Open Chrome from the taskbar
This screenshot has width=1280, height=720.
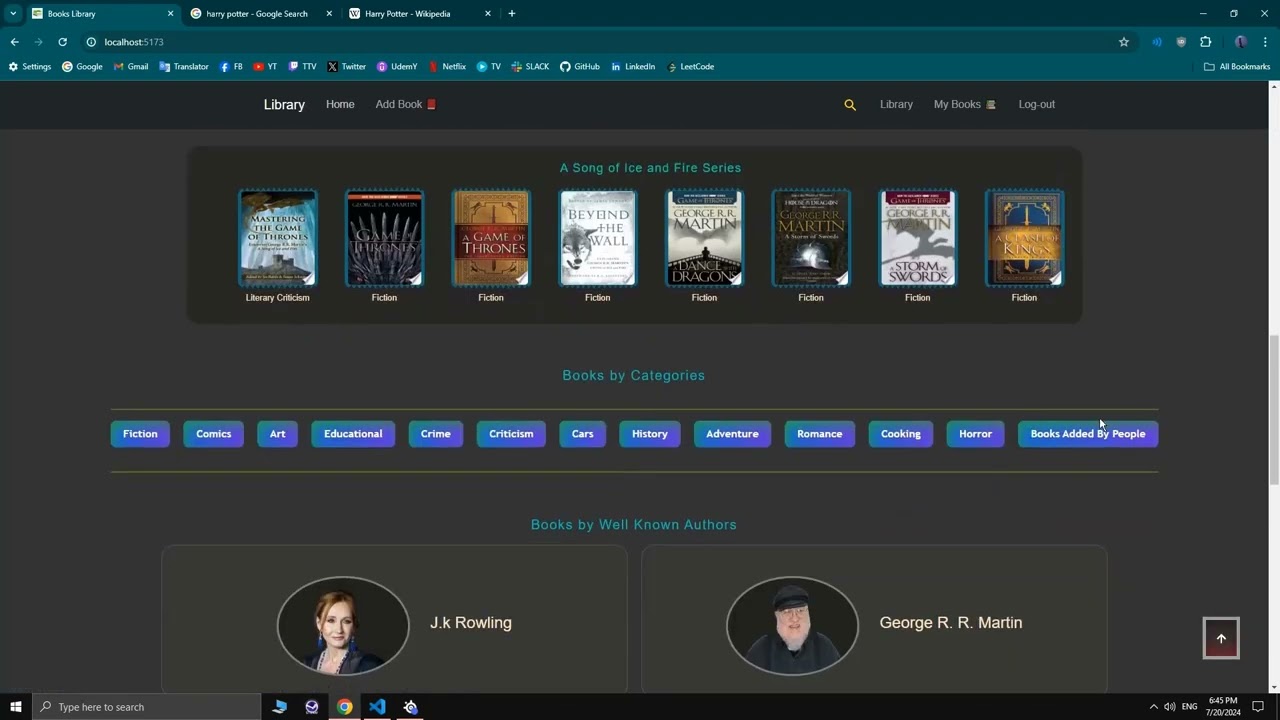[344, 707]
